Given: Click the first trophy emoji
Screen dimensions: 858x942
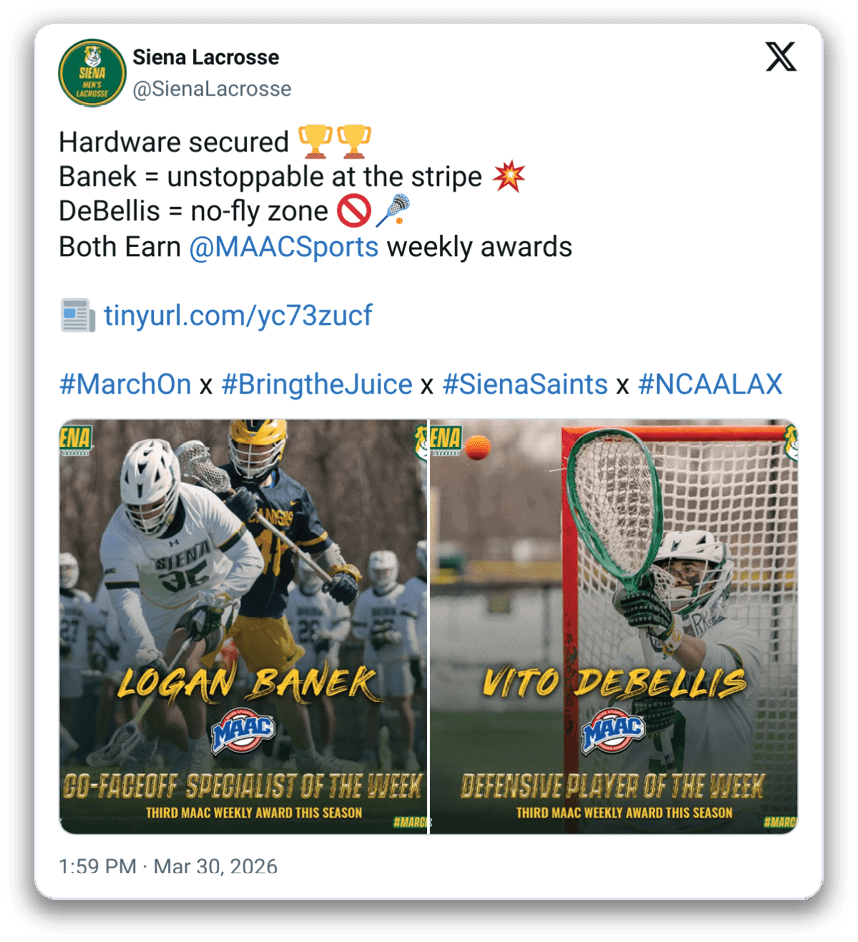Looking at the screenshot, I should [x=315, y=141].
